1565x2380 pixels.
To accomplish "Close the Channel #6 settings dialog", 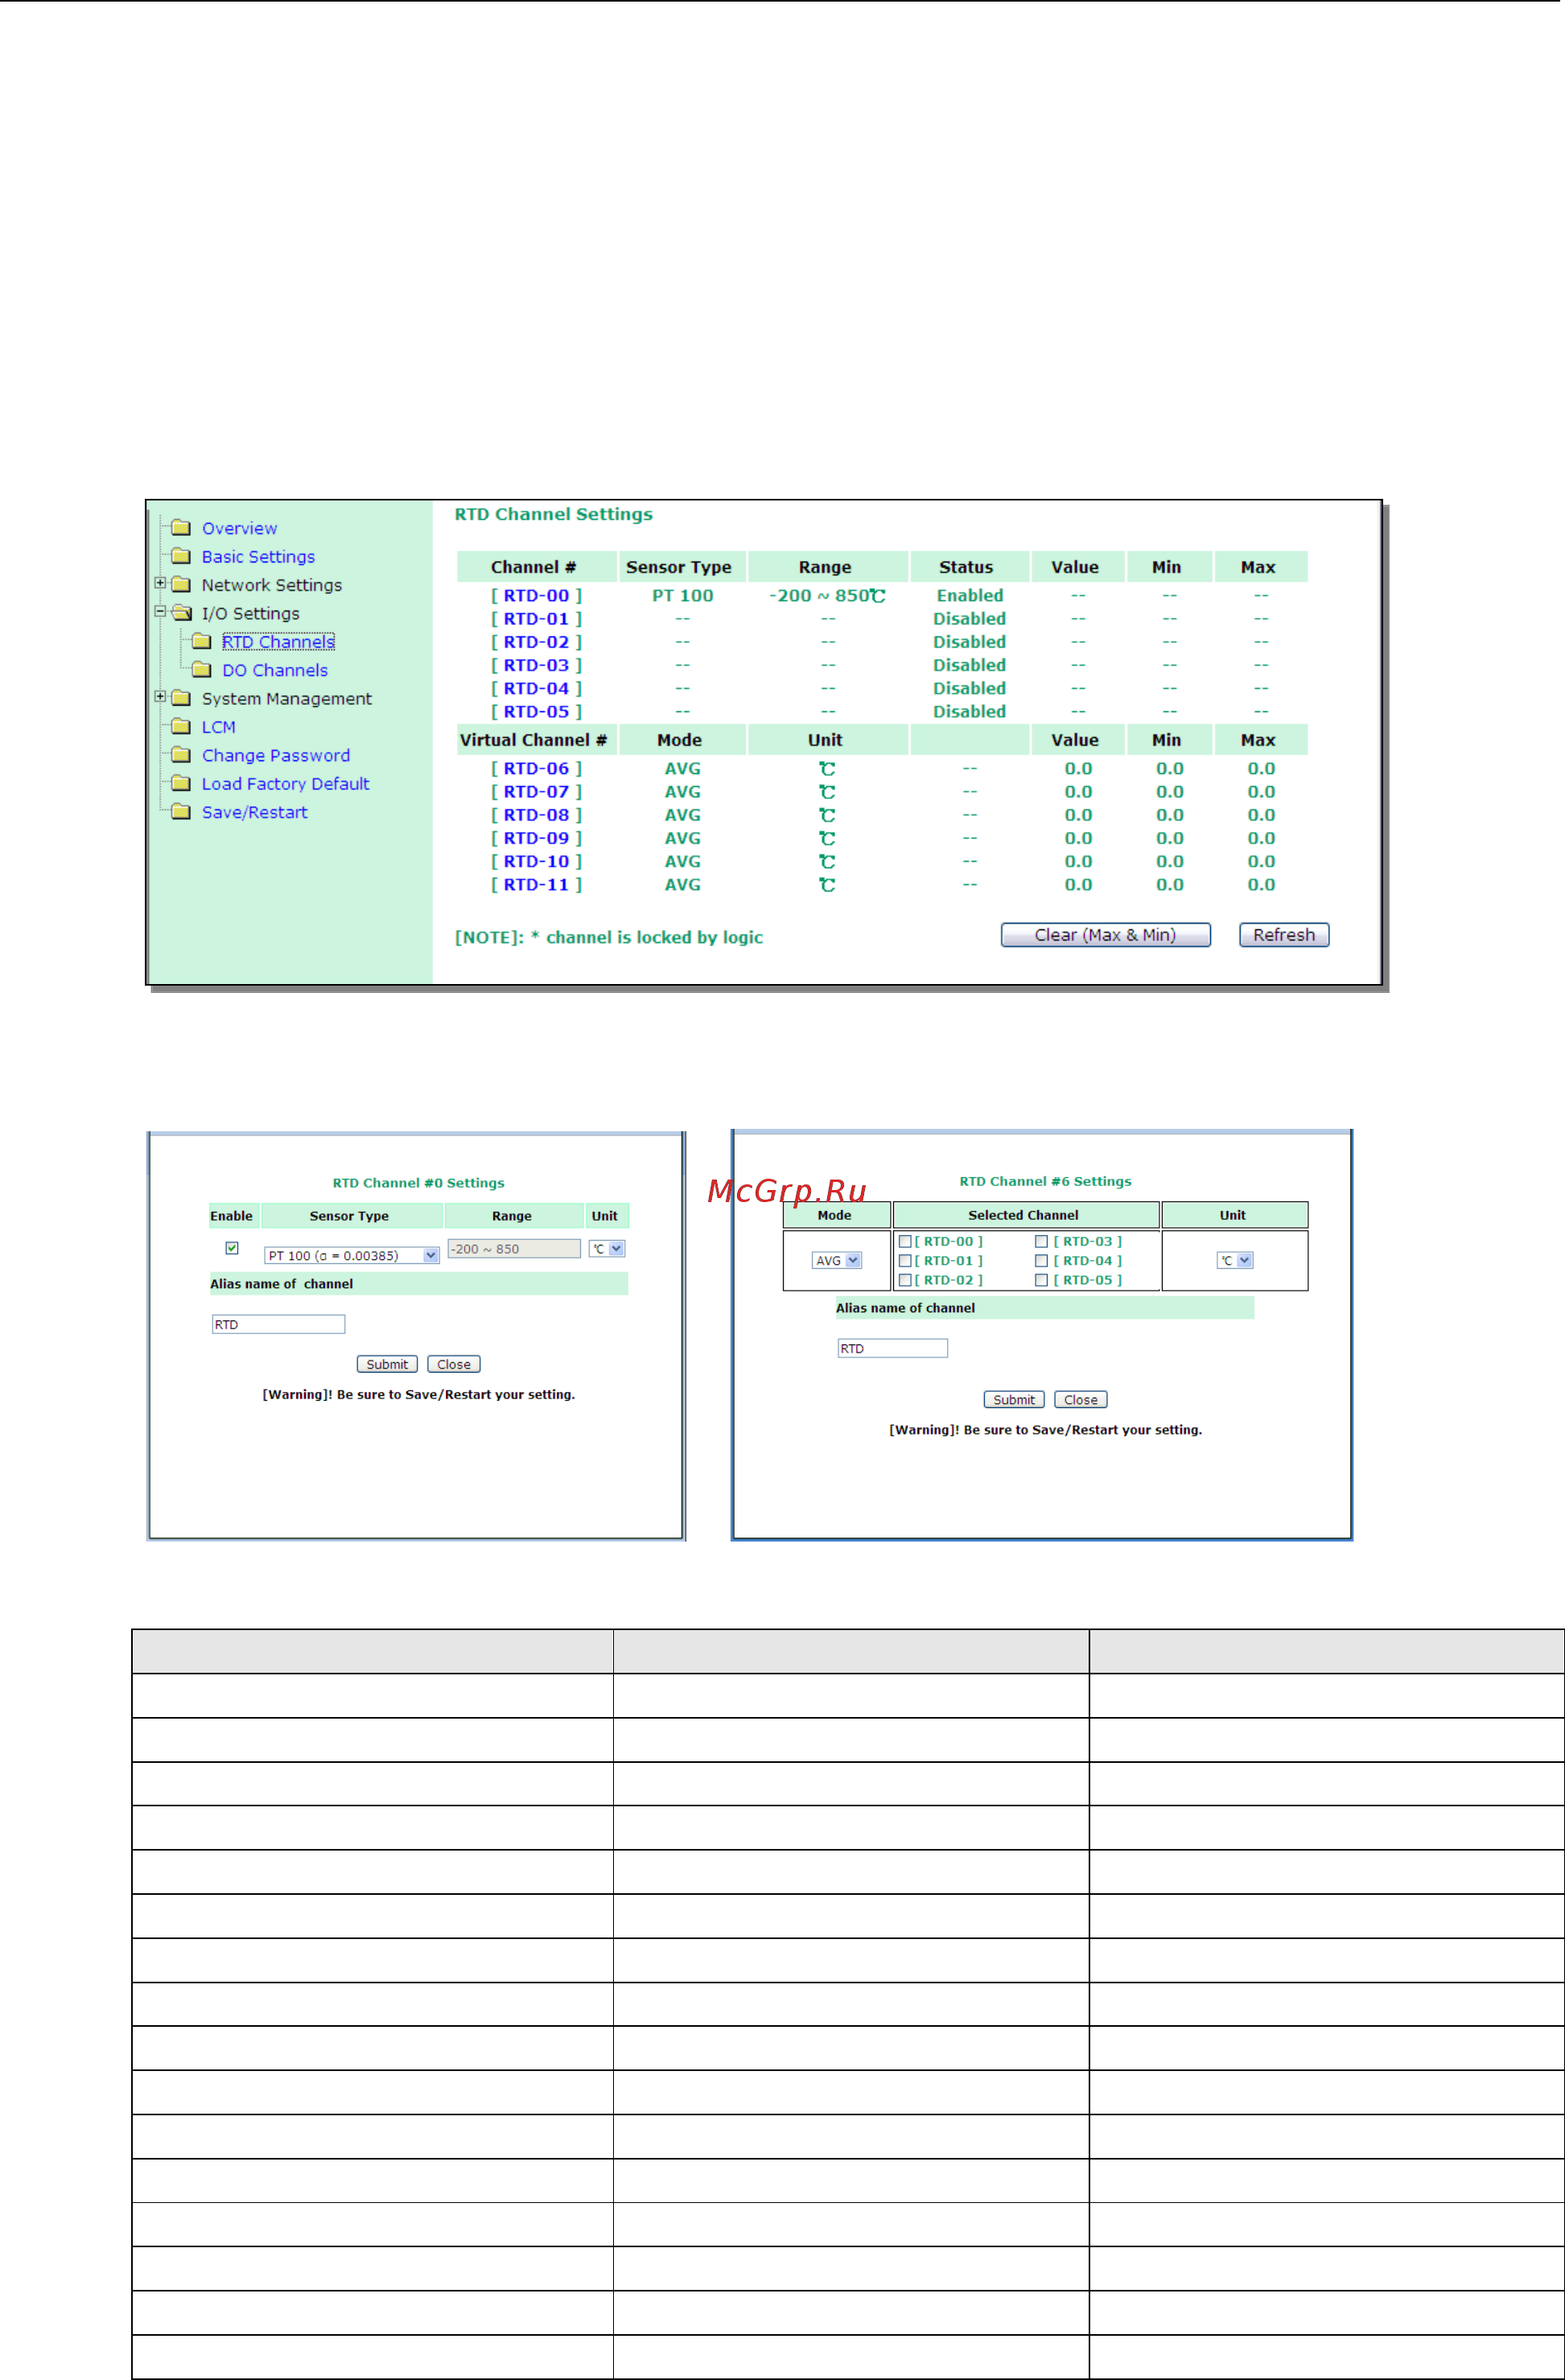I will click(x=1081, y=1400).
